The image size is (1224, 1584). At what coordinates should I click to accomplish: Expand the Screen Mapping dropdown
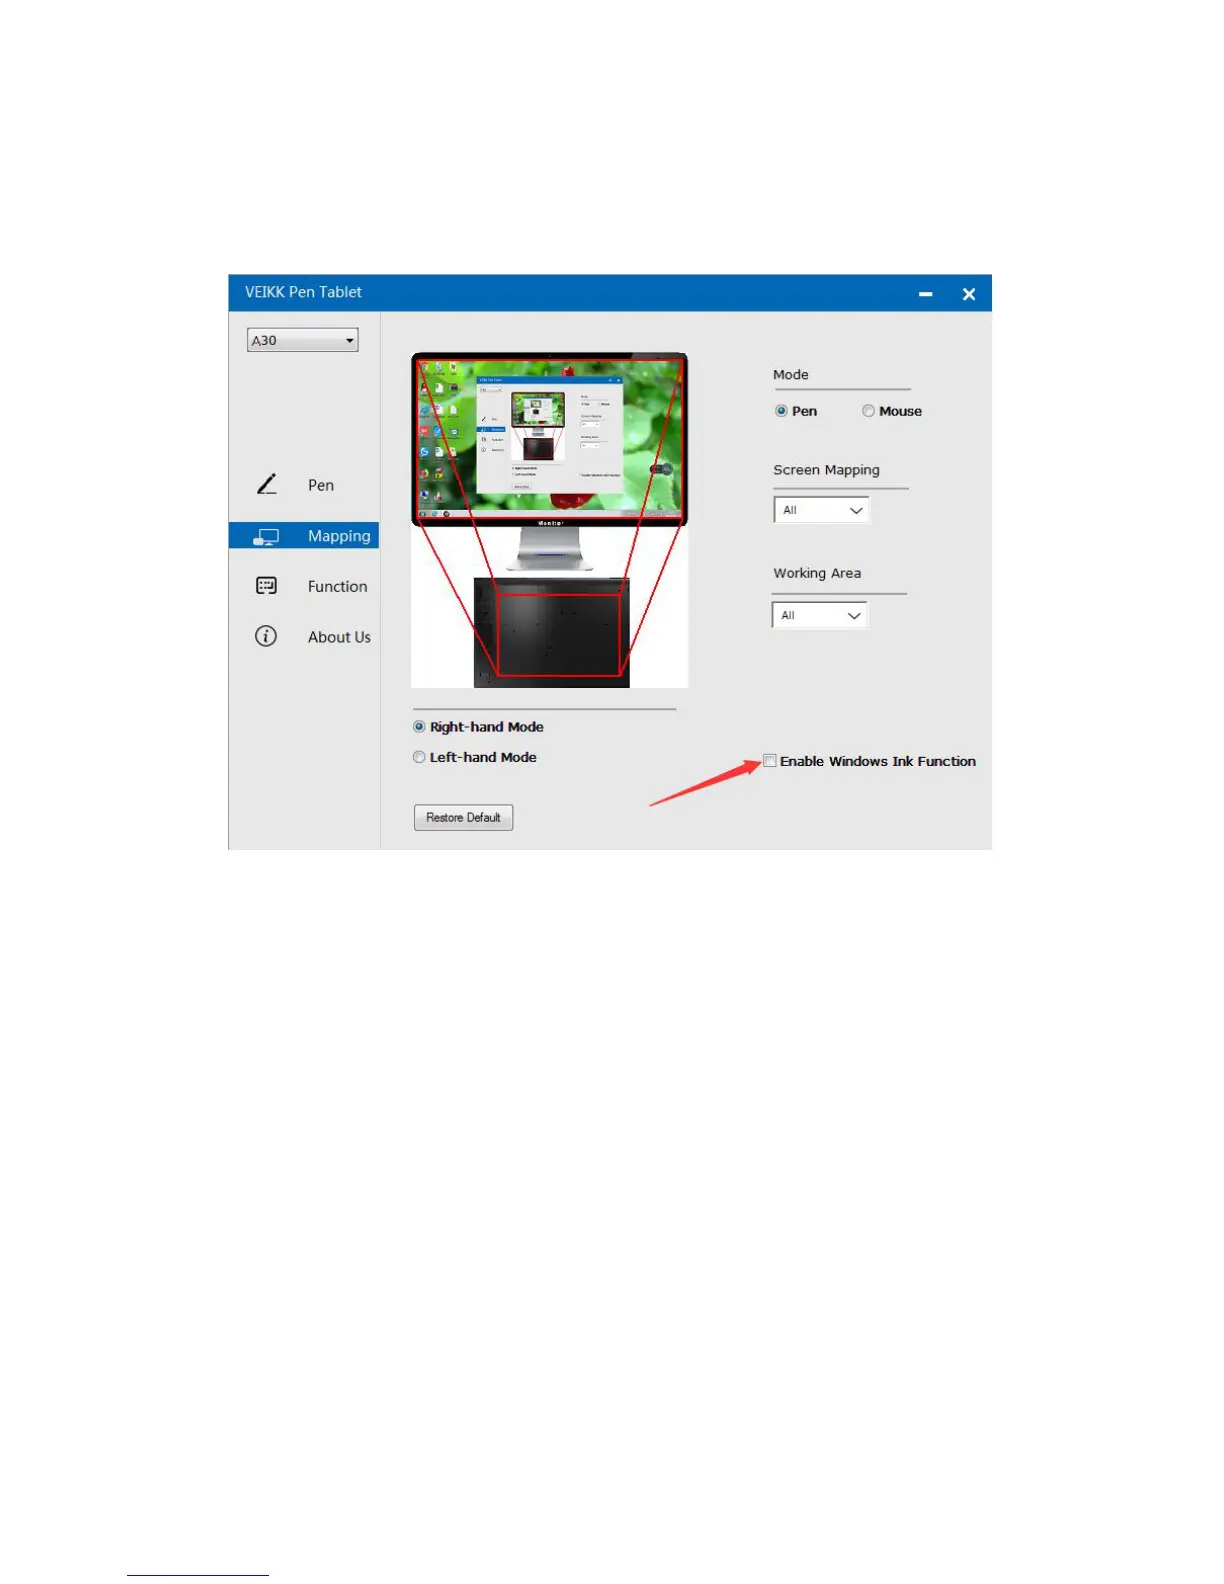click(x=822, y=510)
